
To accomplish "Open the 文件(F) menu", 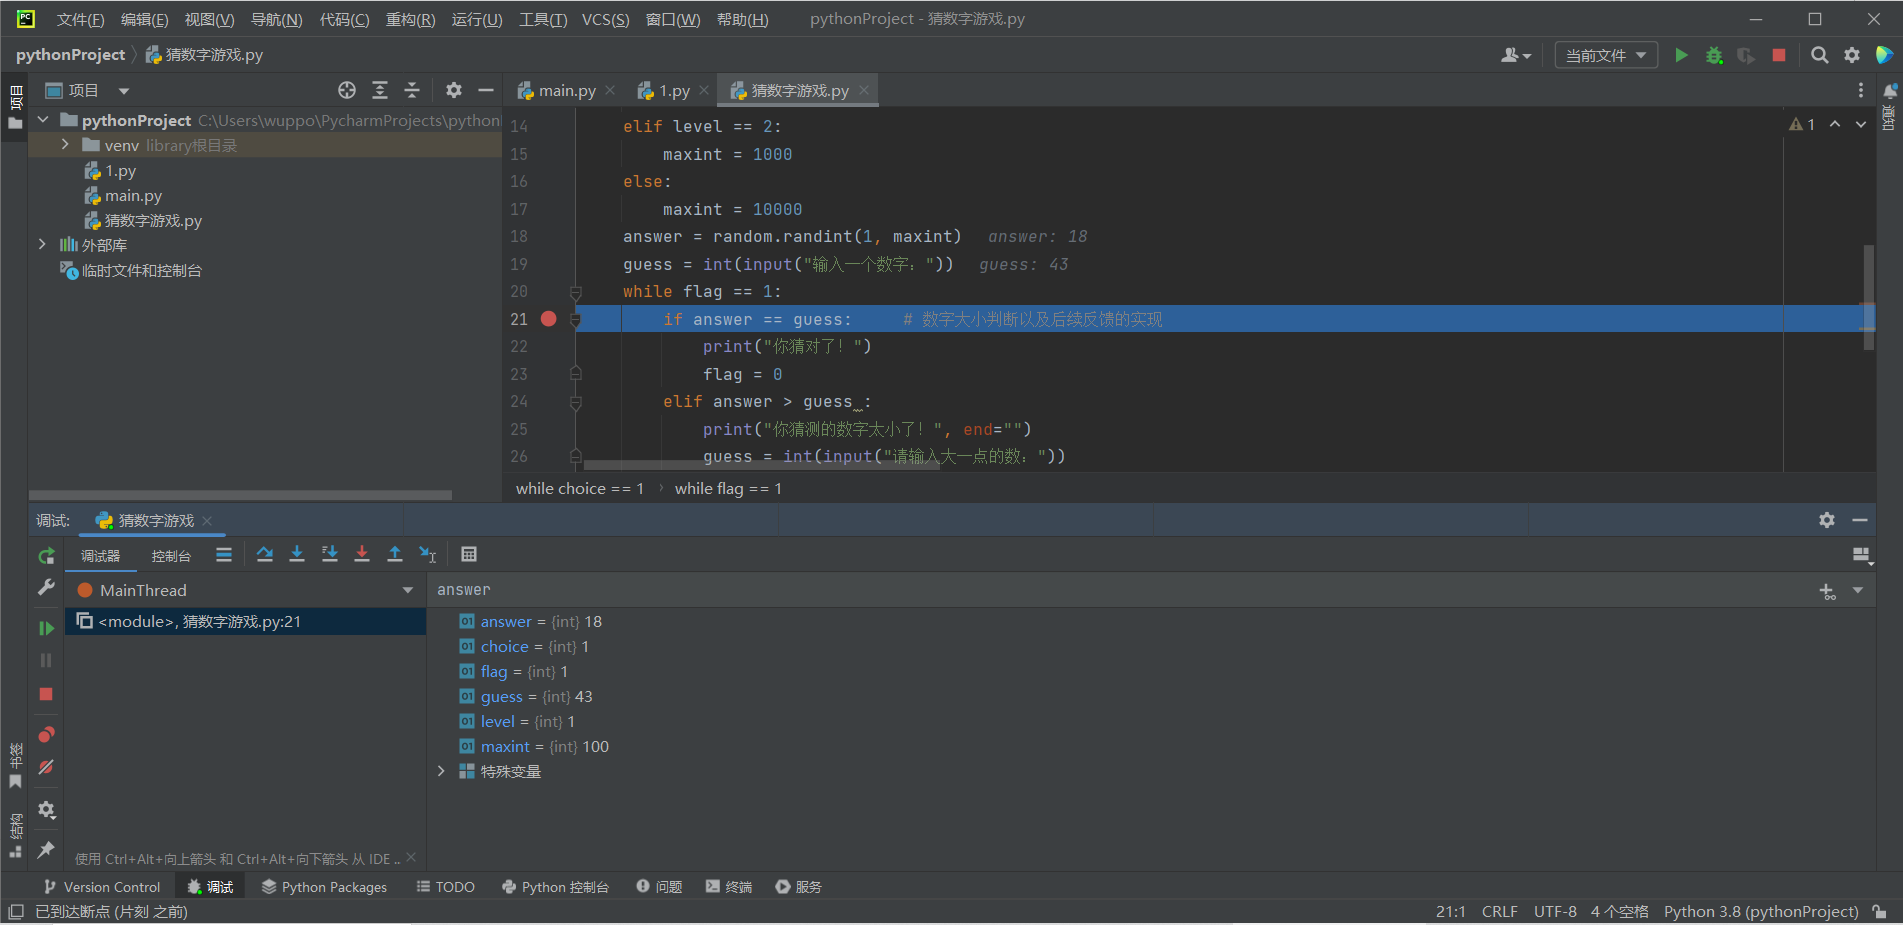I will pyautogui.click(x=80, y=19).
